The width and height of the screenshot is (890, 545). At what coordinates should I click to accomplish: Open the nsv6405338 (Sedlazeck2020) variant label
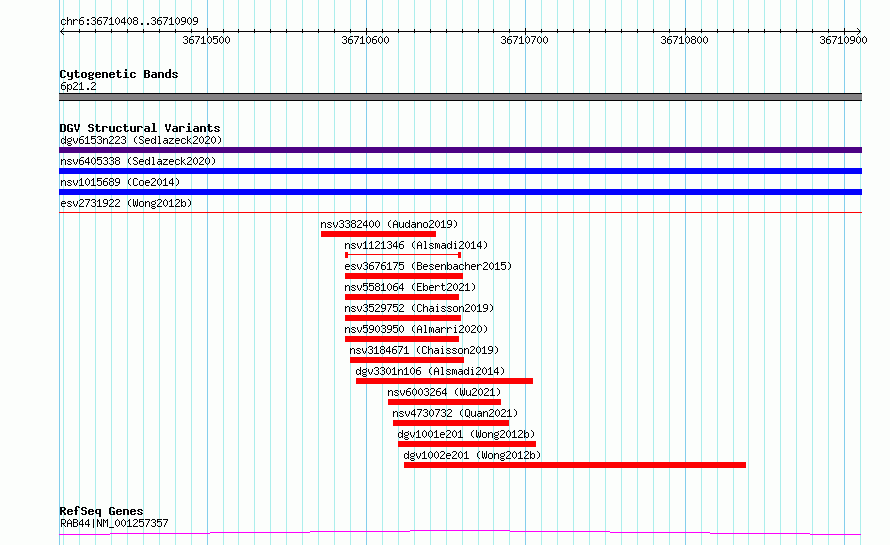[x=138, y=161]
